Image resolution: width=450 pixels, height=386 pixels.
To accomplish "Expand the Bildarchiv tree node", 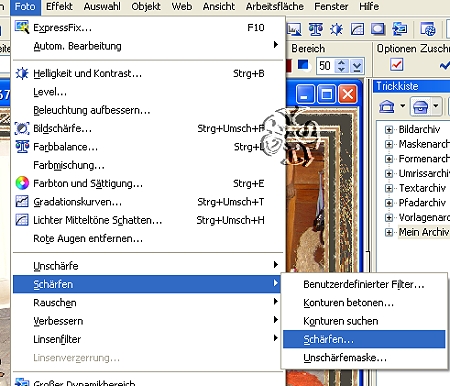I will (389, 129).
